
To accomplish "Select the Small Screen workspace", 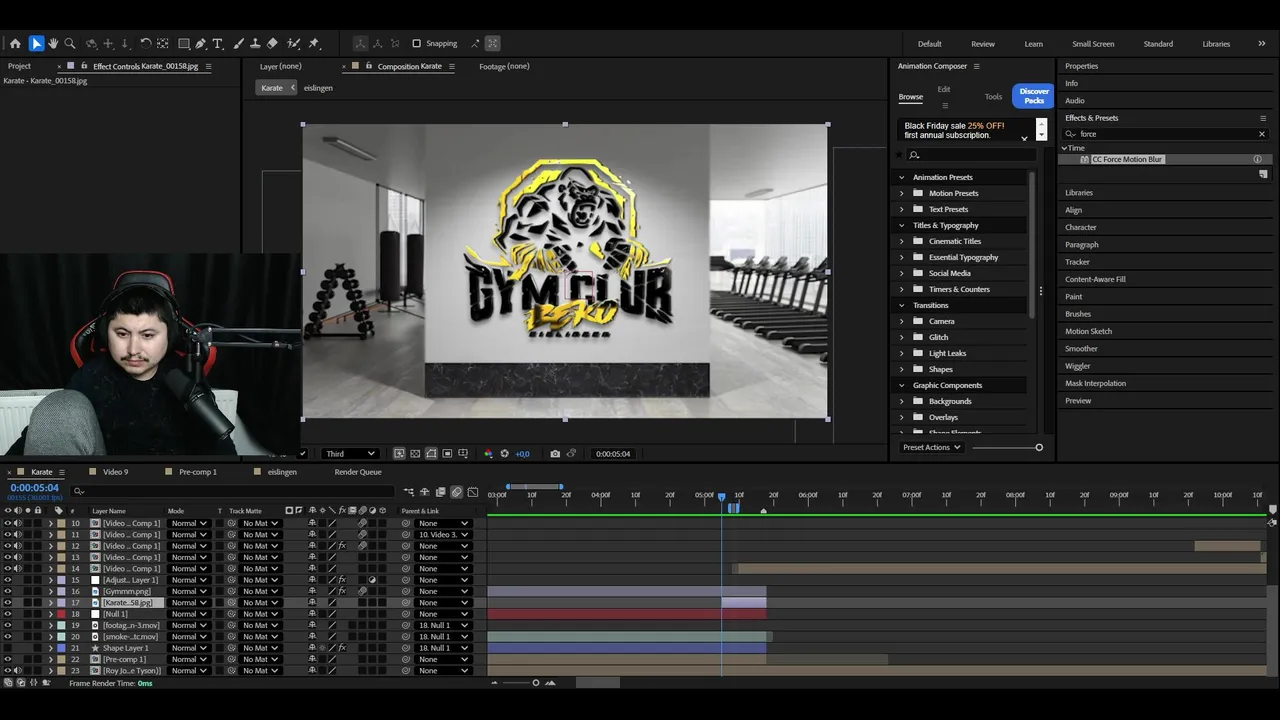I will pos(1093,44).
